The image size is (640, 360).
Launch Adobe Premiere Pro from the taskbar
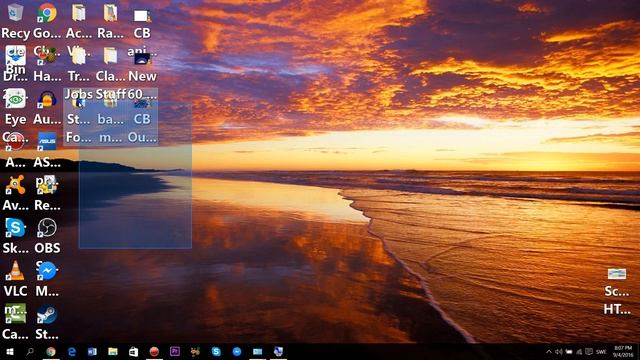click(x=175, y=351)
